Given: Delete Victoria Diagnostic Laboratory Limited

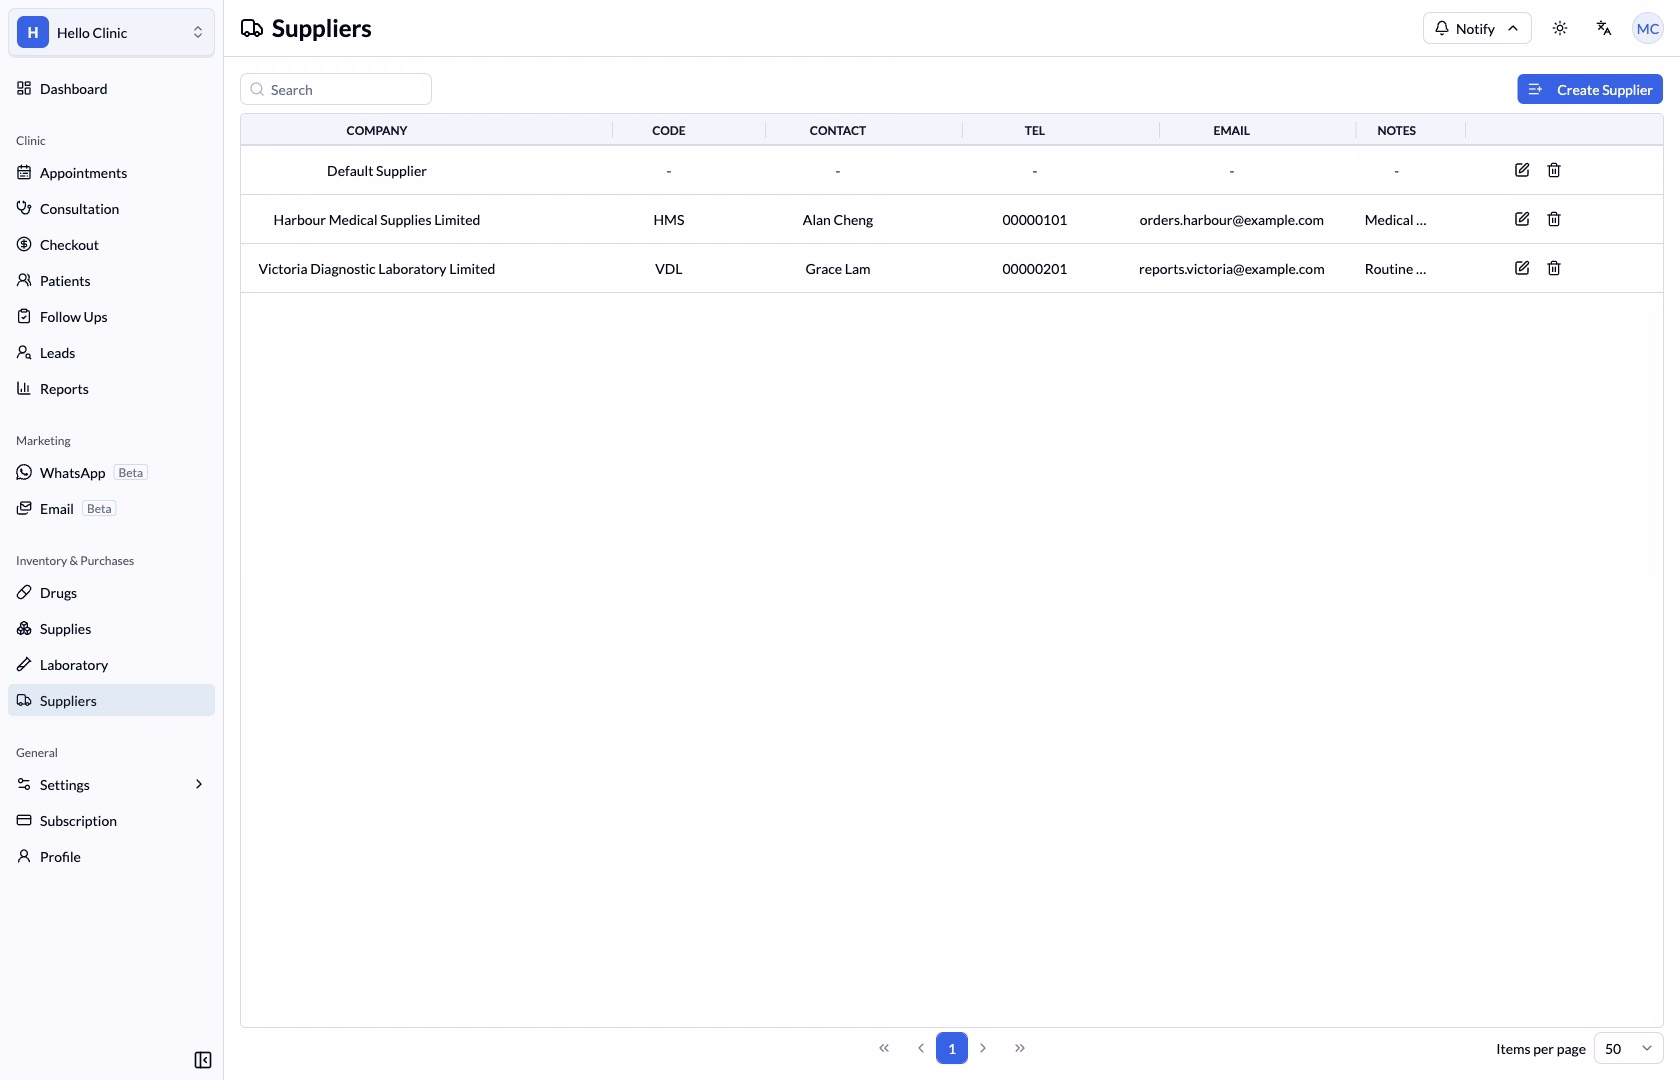Looking at the screenshot, I should (1554, 268).
